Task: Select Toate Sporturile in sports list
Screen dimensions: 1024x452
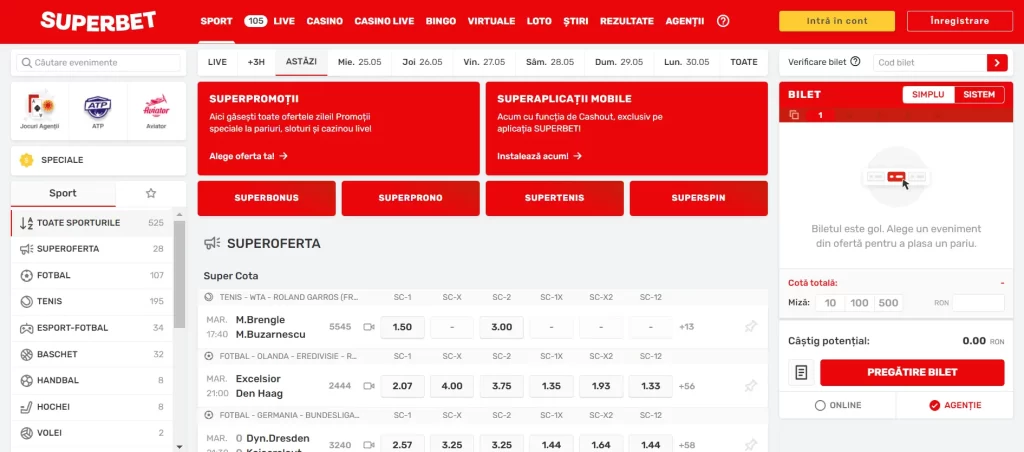Action: (91, 223)
